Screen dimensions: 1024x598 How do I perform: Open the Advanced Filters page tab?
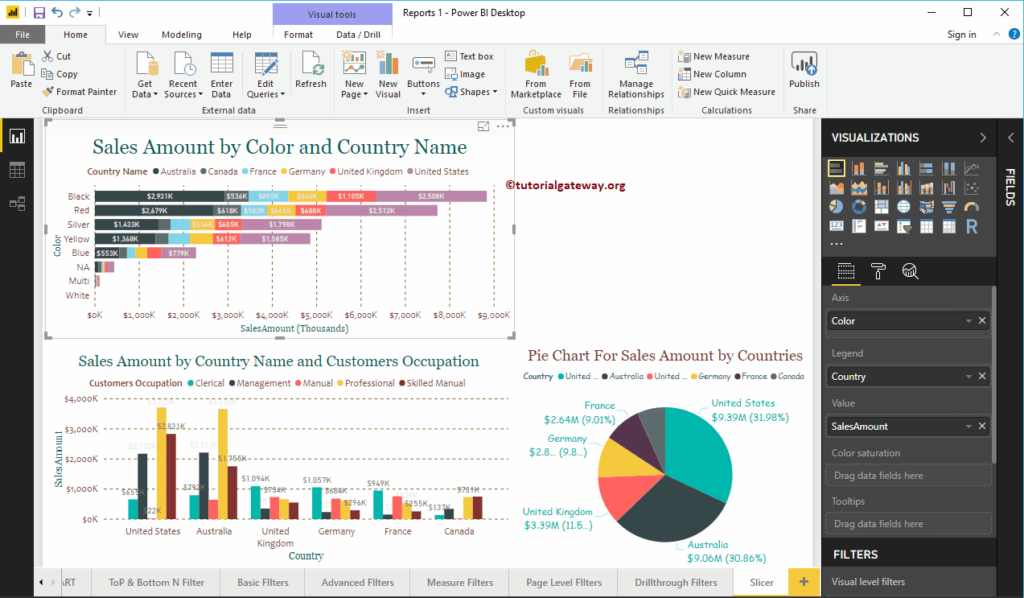pos(358,582)
